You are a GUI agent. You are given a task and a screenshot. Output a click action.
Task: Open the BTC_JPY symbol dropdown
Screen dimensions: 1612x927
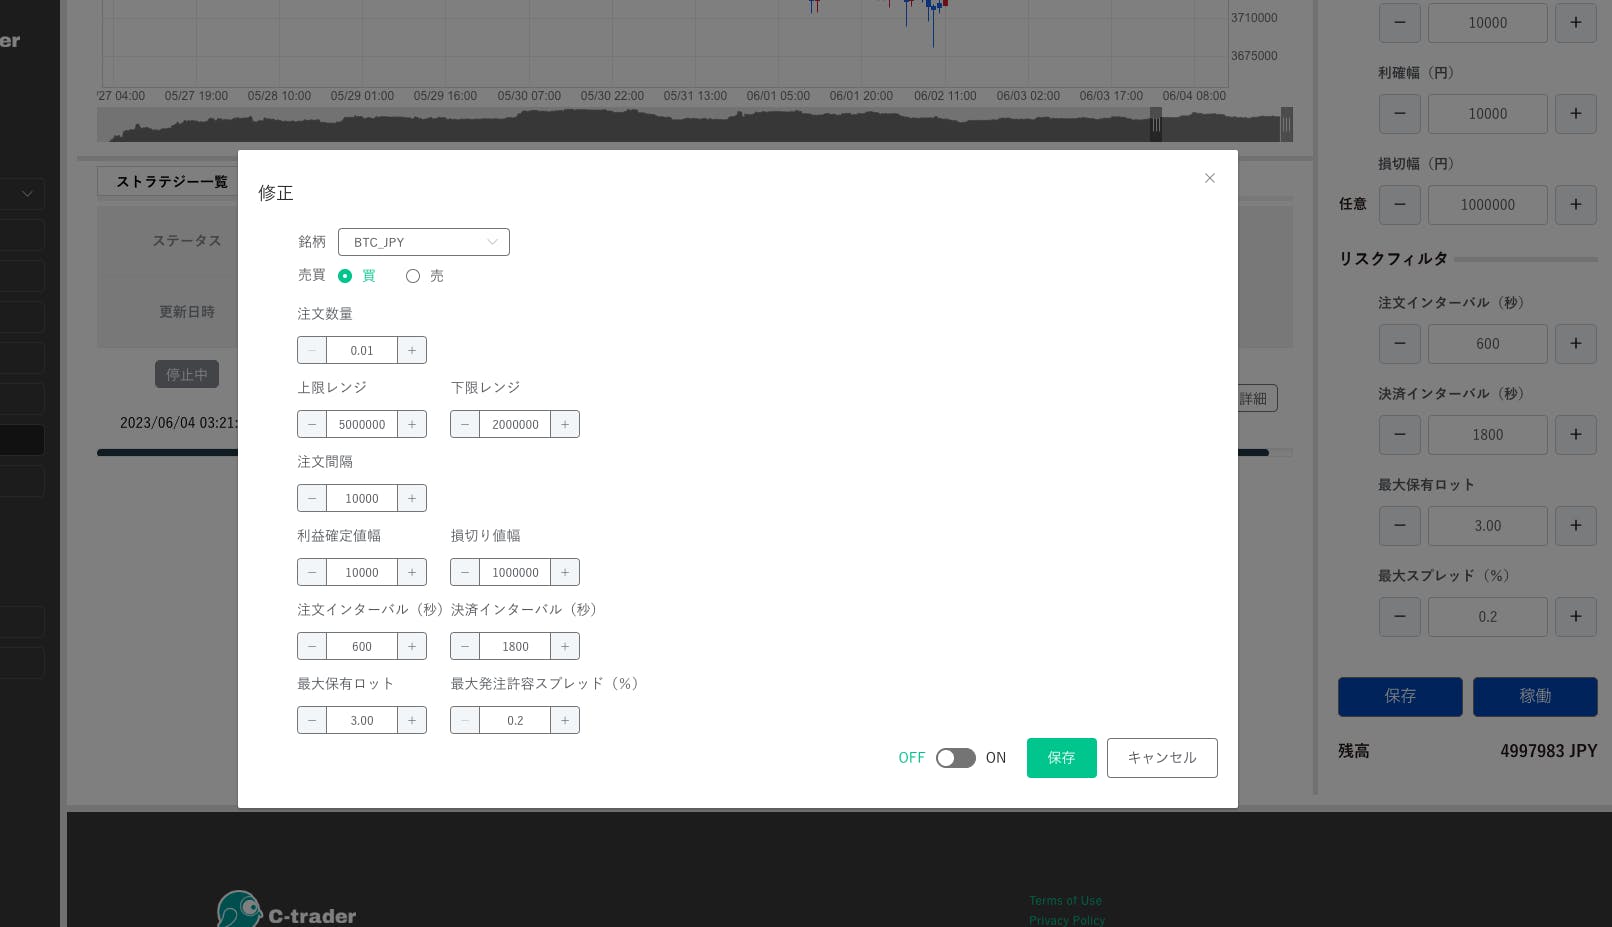pyautogui.click(x=423, y=242)
